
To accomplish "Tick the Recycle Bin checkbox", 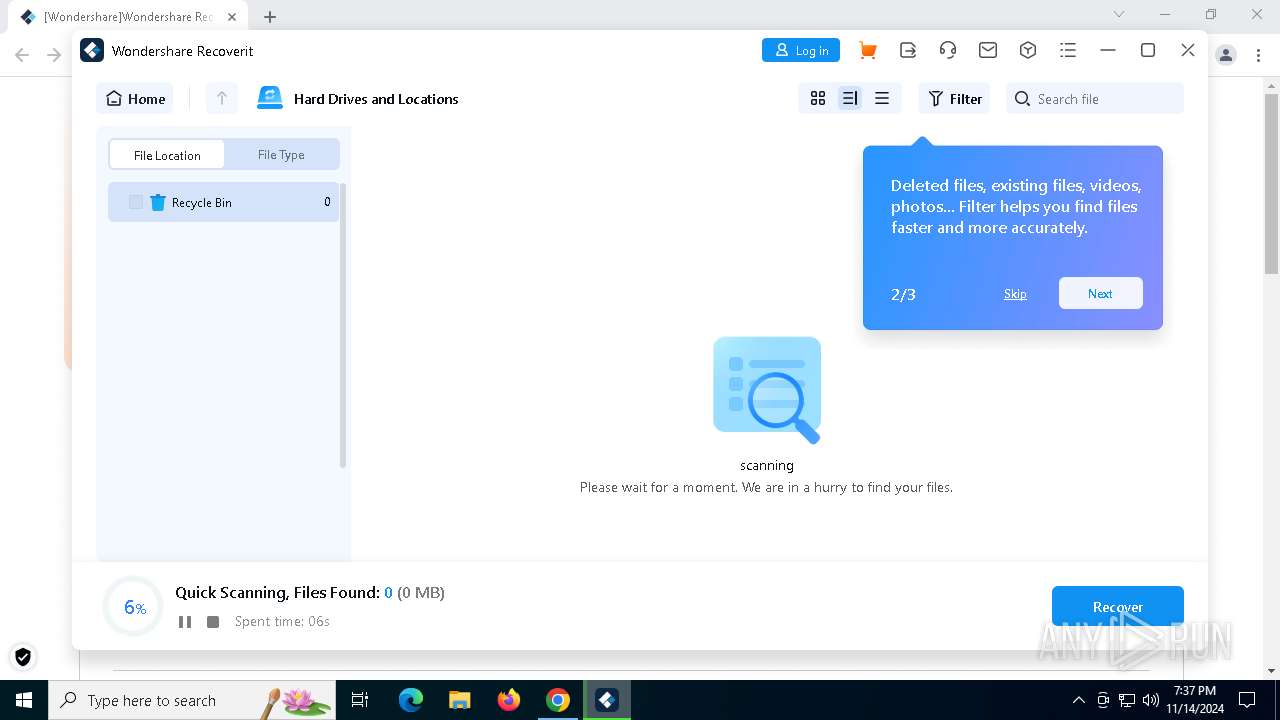I will 136,202.
